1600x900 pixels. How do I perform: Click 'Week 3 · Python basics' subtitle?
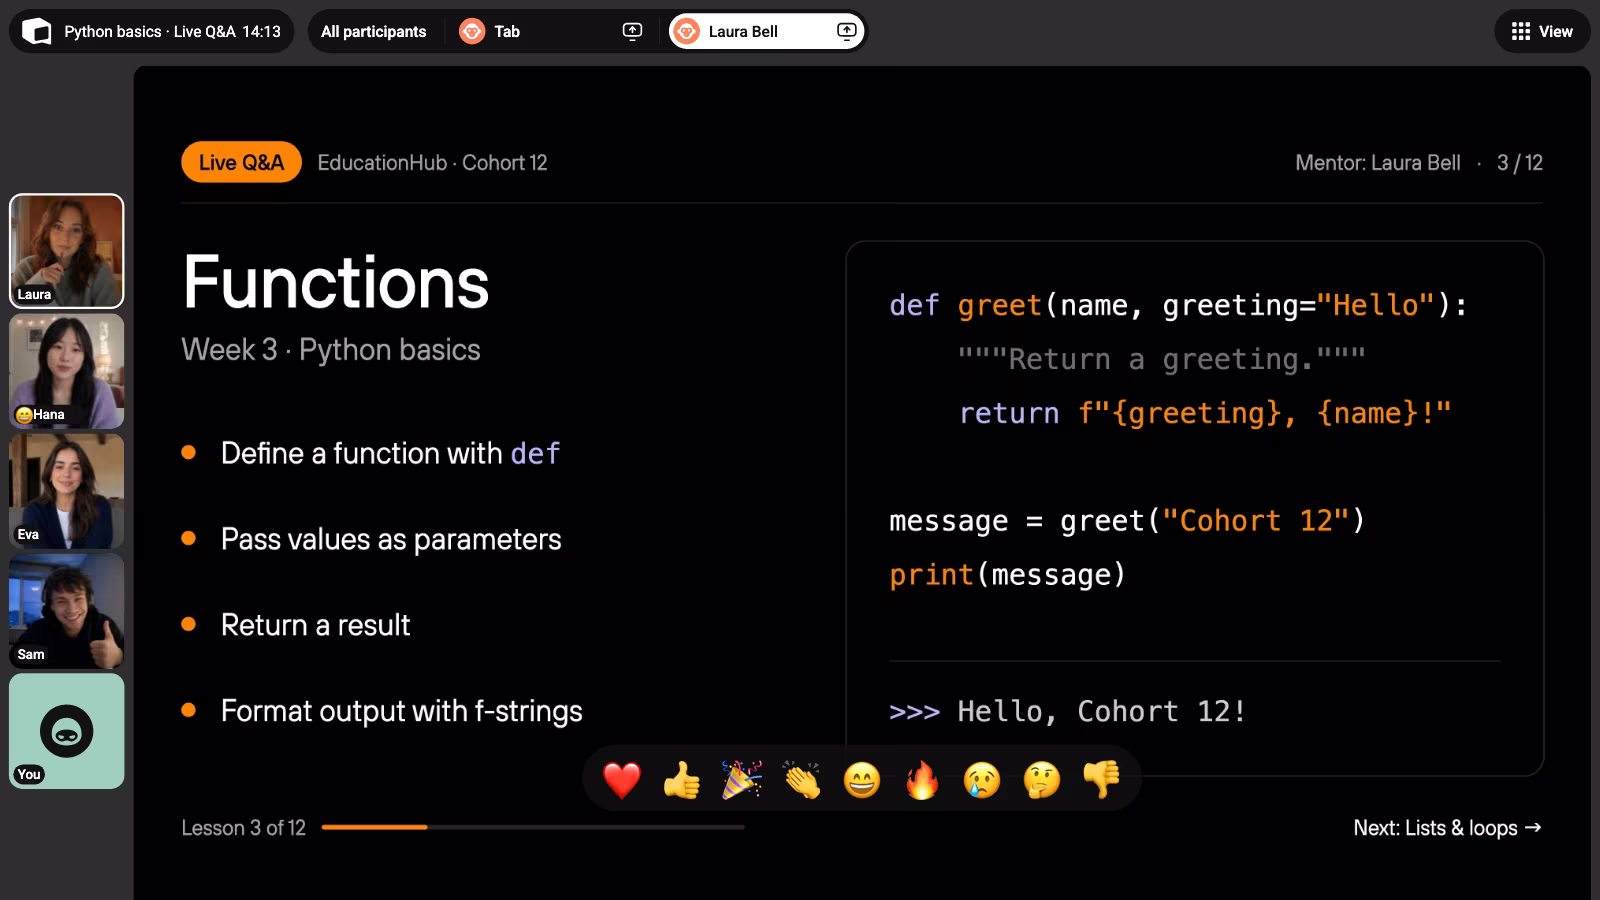pos(331,349)
